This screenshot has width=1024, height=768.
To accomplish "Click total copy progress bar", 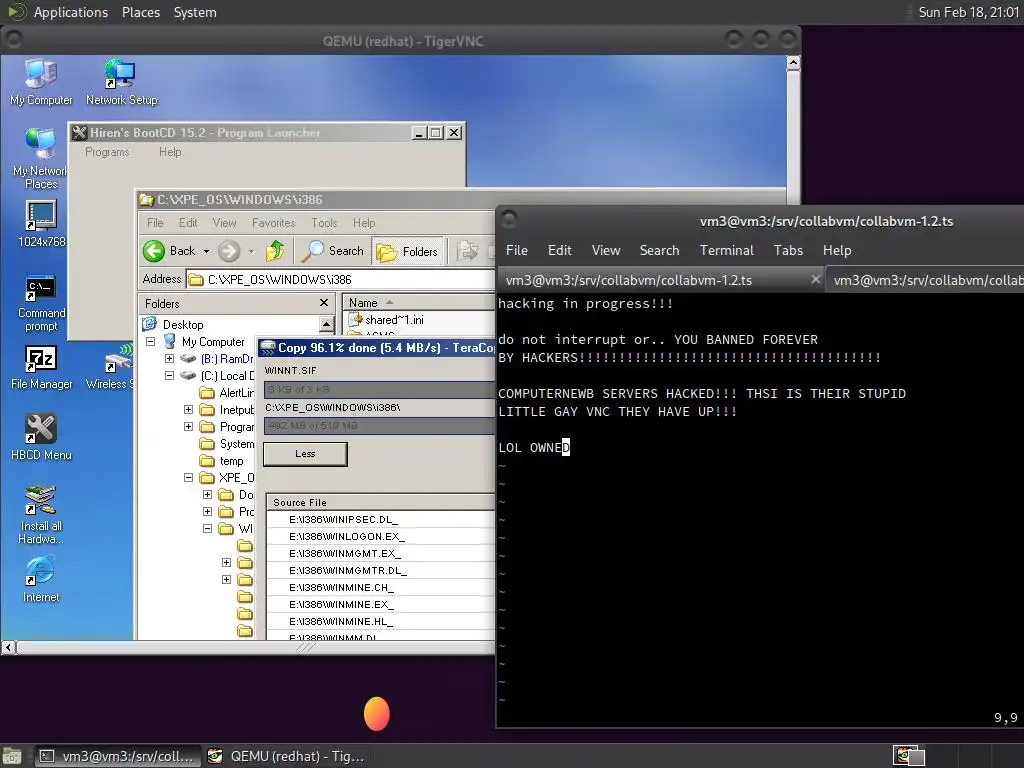I will click(379, 426).
